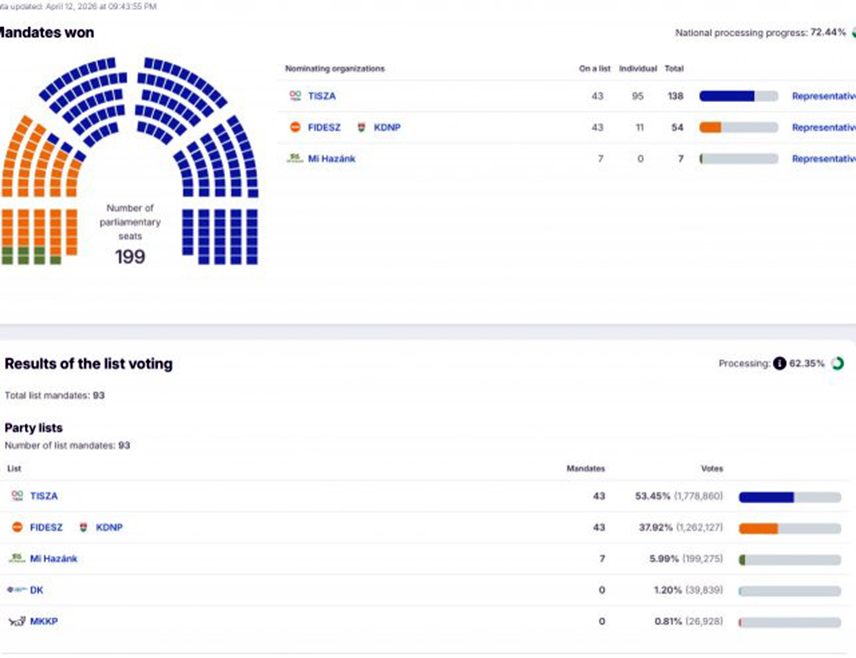Click the TISZA logo in mandates table
The image size is (856, 658).
pyautogui.click(x=295, y=96)
